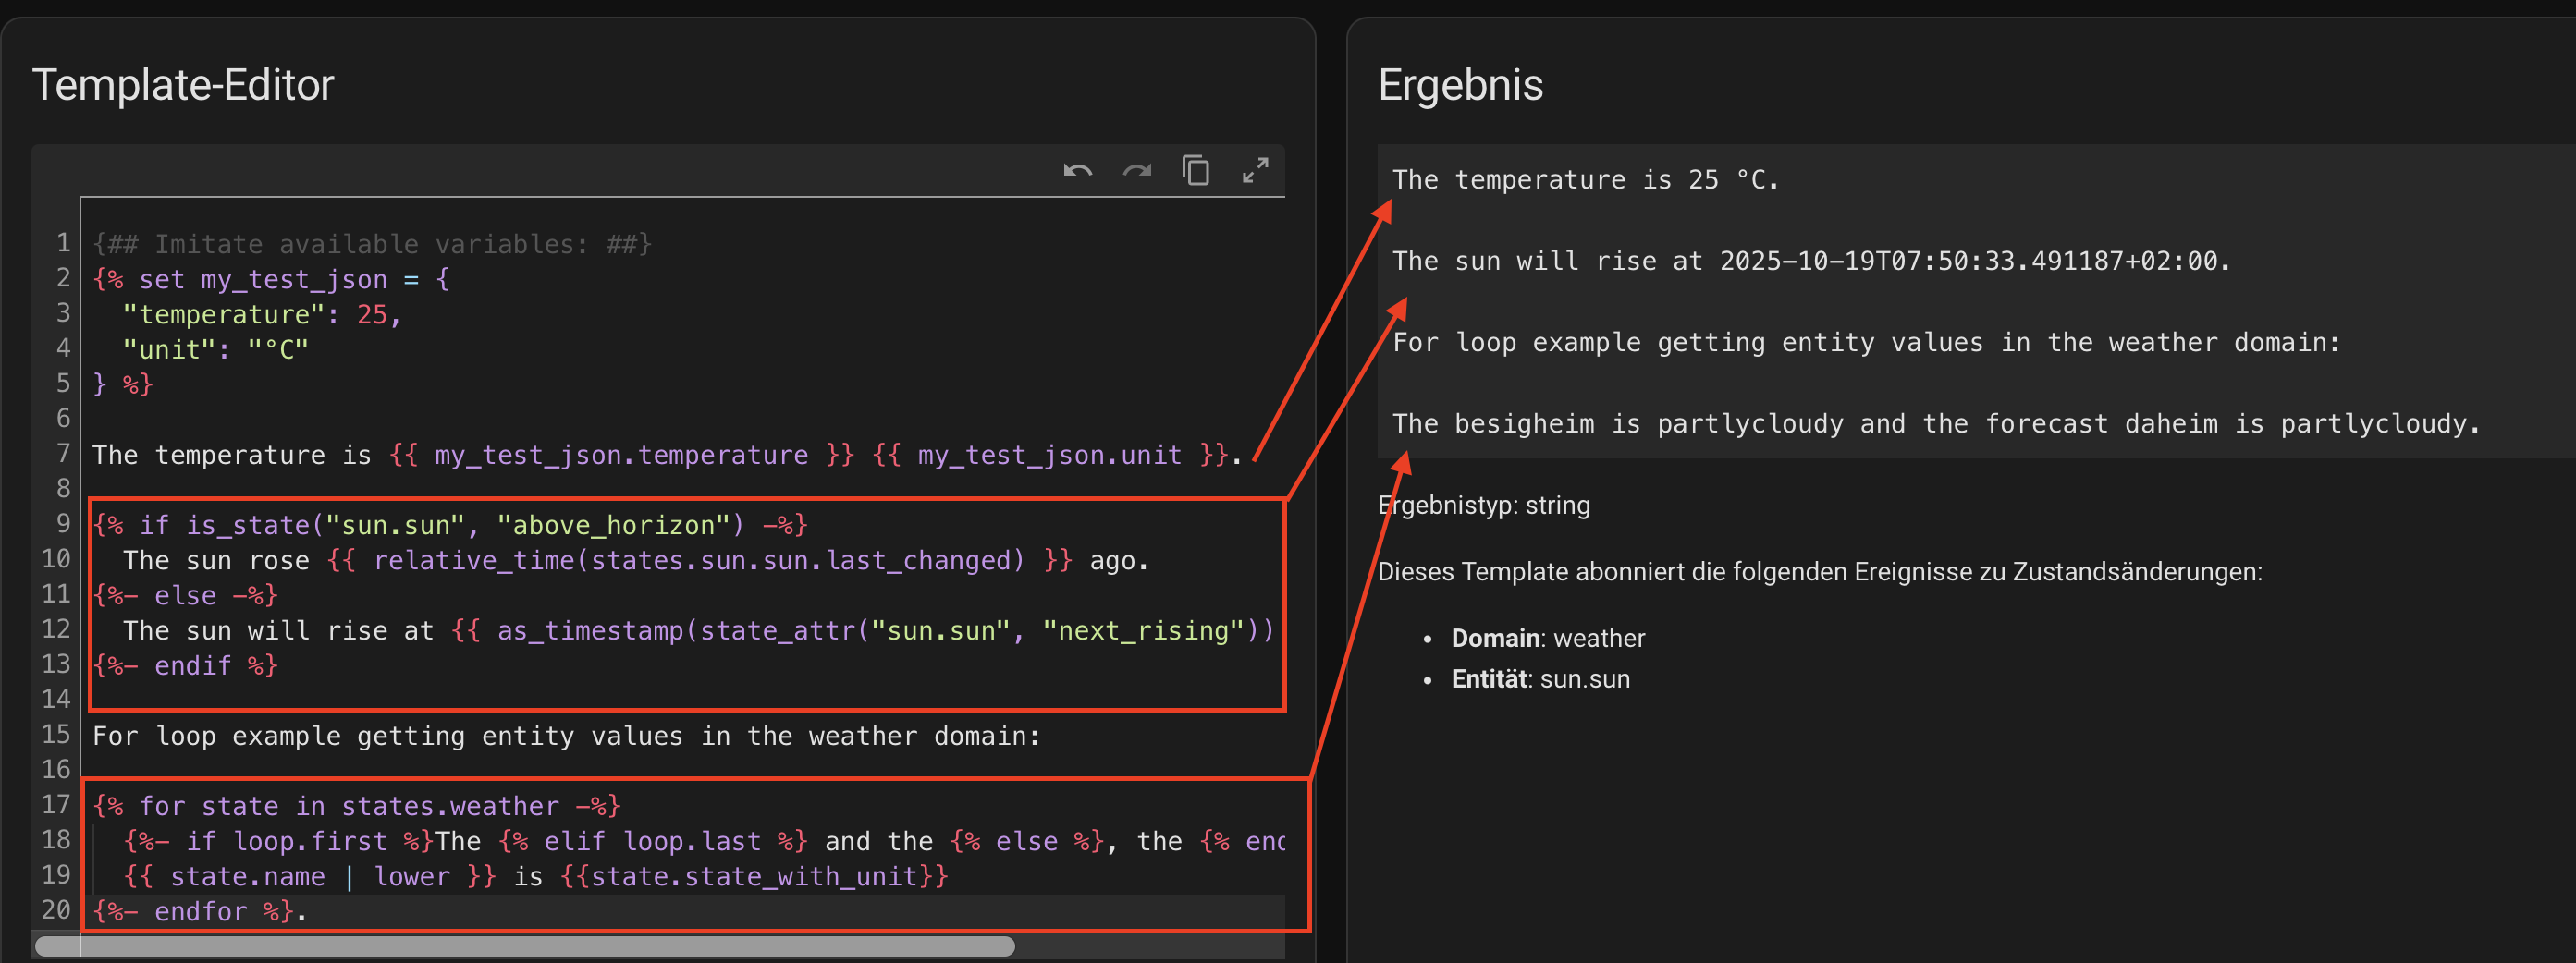The image size is (2576, 963).
Task: Place cursor on the comment line 'Imitate available variables'
Action: 371,245
